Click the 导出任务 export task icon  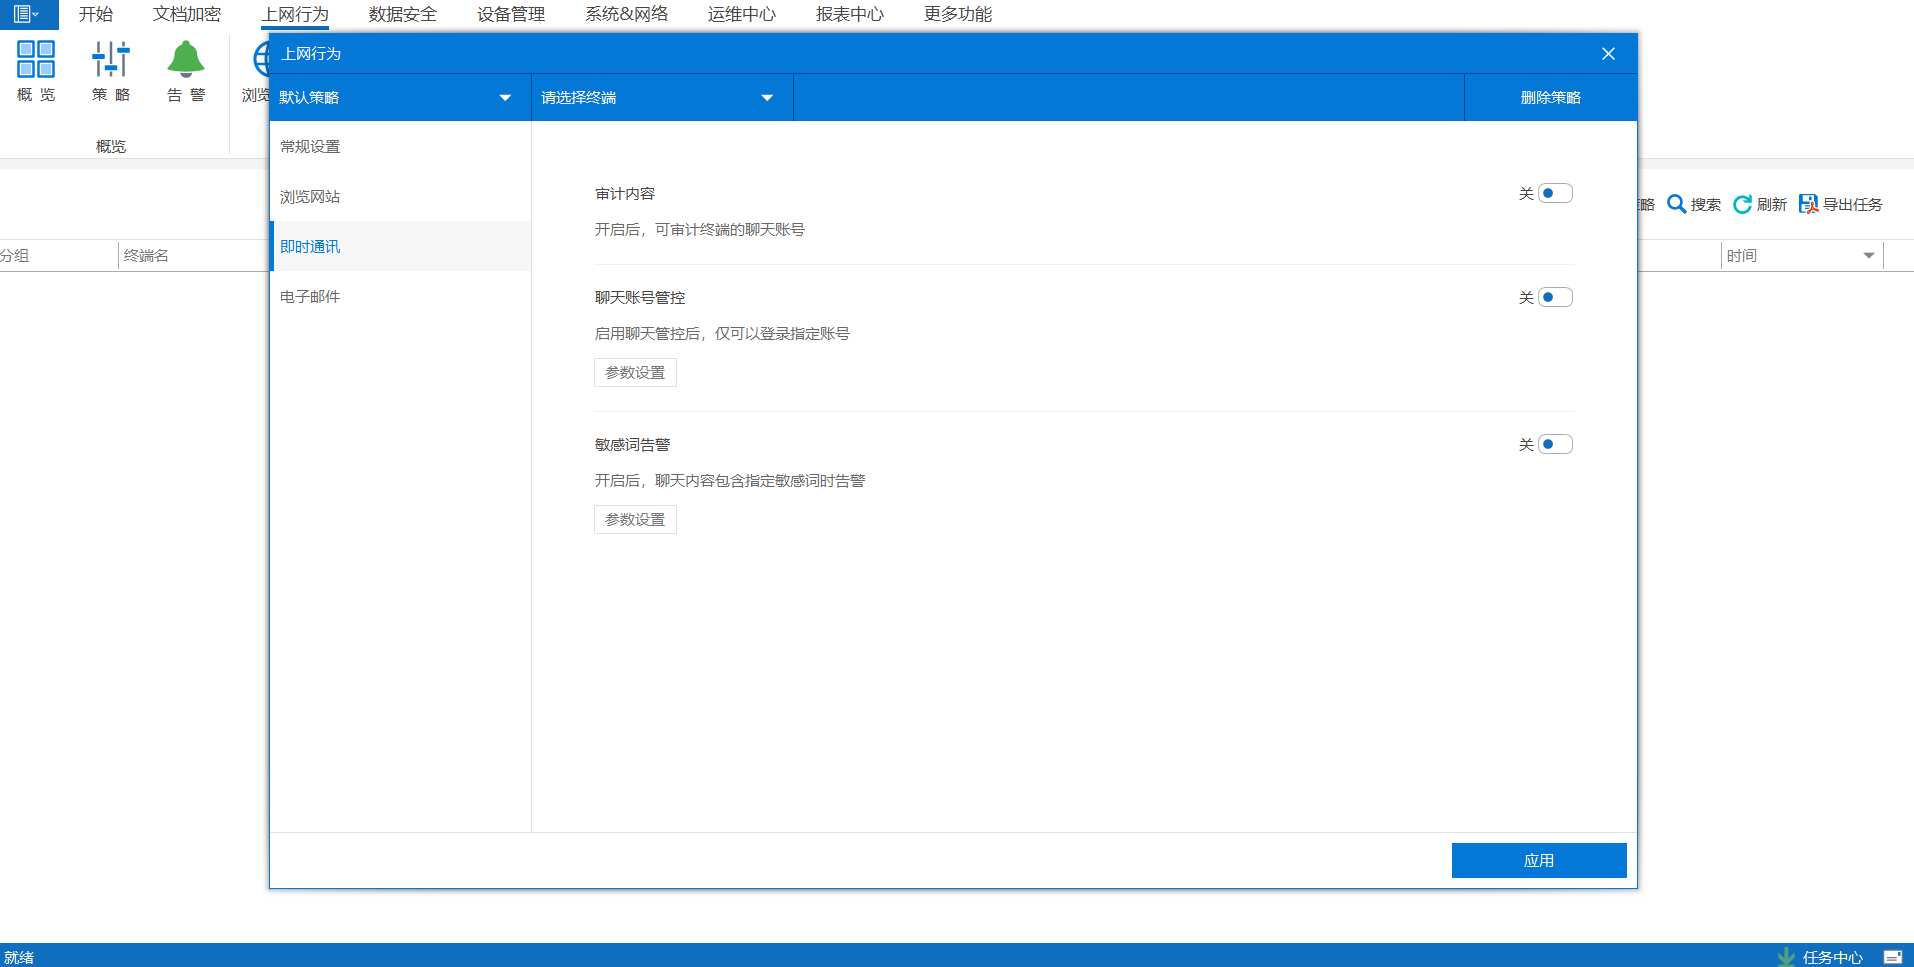pos(1808,203)
